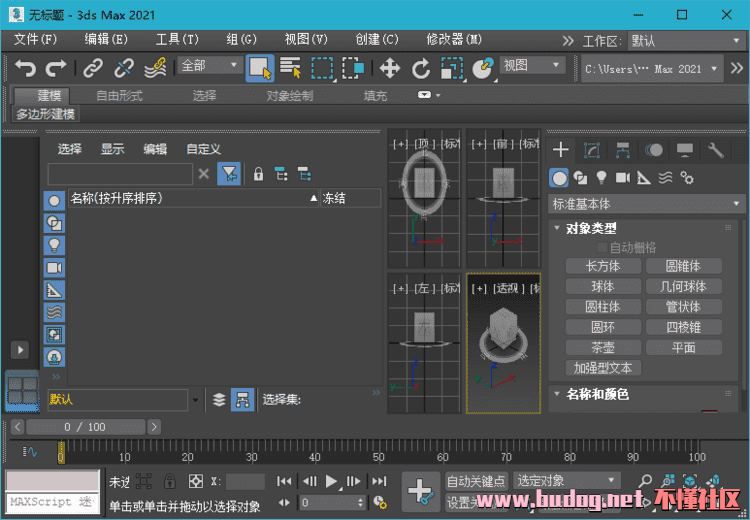Toggle Display Cameras filter in Scene Explorer
The image size is (750, 520).
point(55,267)
